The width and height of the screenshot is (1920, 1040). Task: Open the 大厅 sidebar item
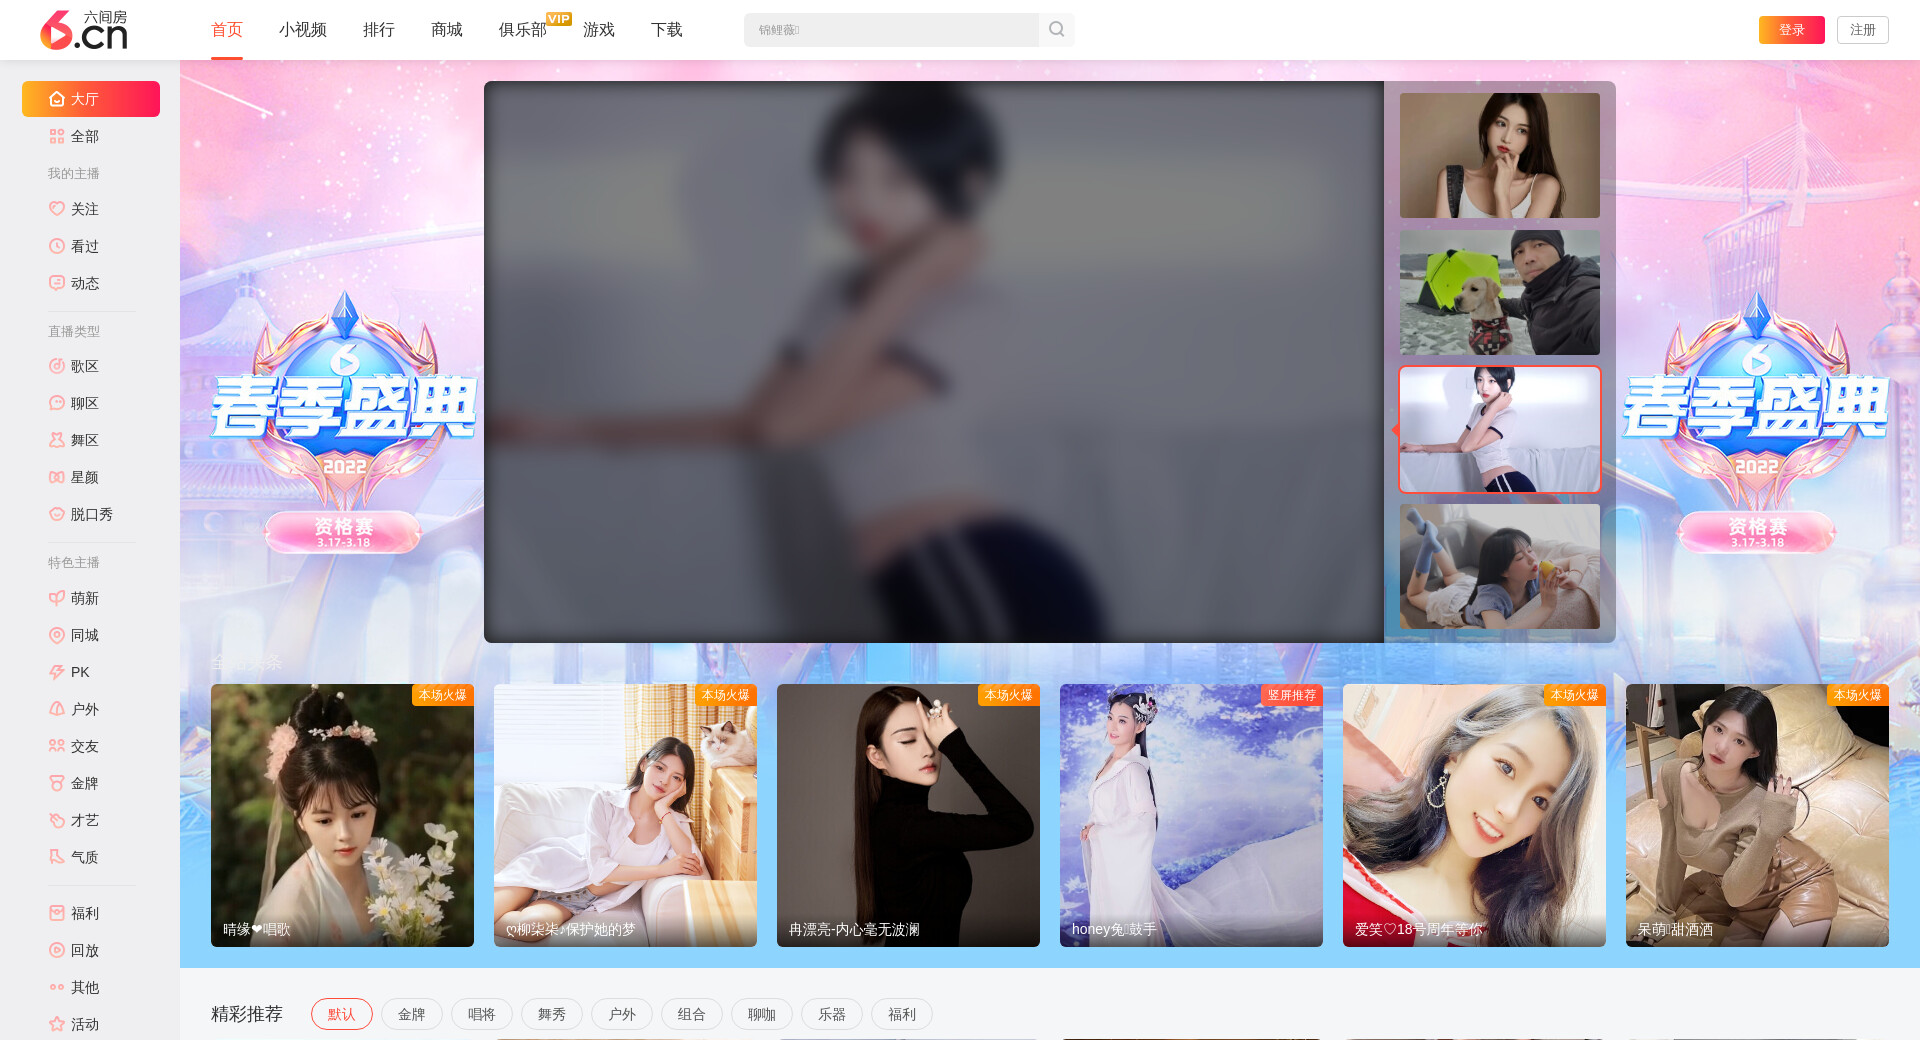[91, 99]
